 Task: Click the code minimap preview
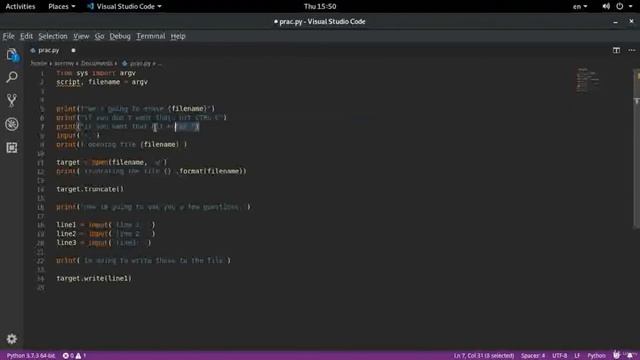(x=588, y=80)
